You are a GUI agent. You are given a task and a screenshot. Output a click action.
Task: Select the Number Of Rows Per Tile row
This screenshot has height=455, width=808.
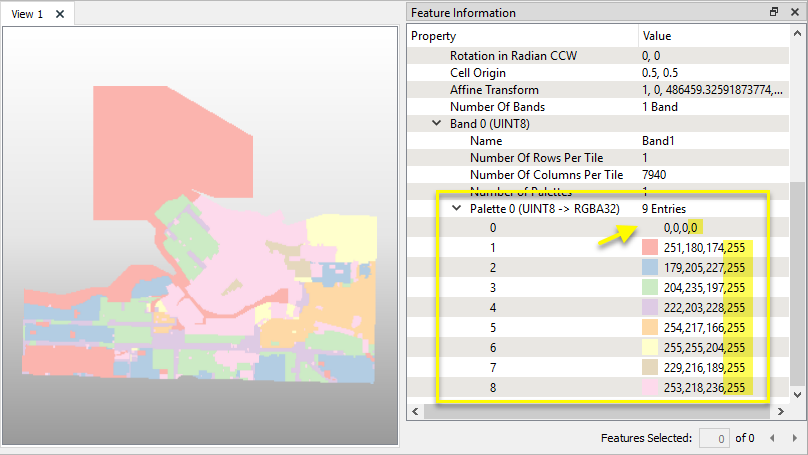tap(598, 158)
